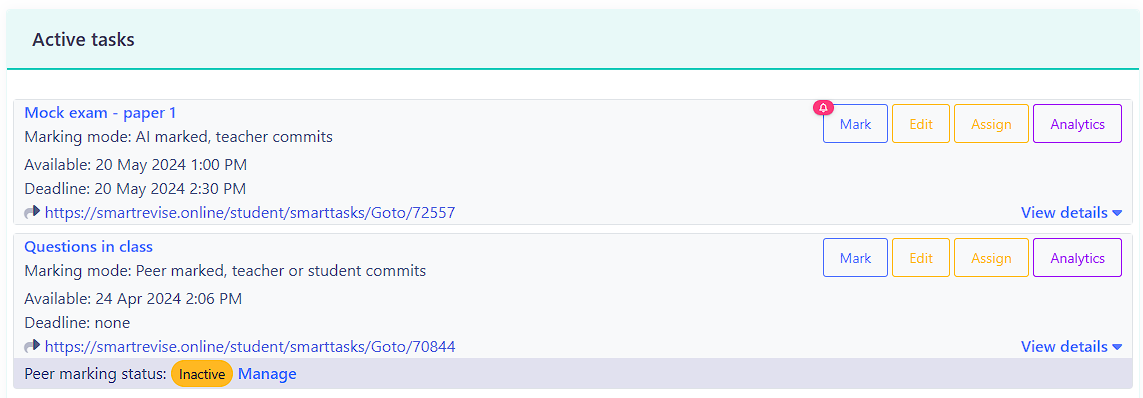Click share arrow icon beside Goto/70844 link
1143x398 pixels.
click(32, 346)
